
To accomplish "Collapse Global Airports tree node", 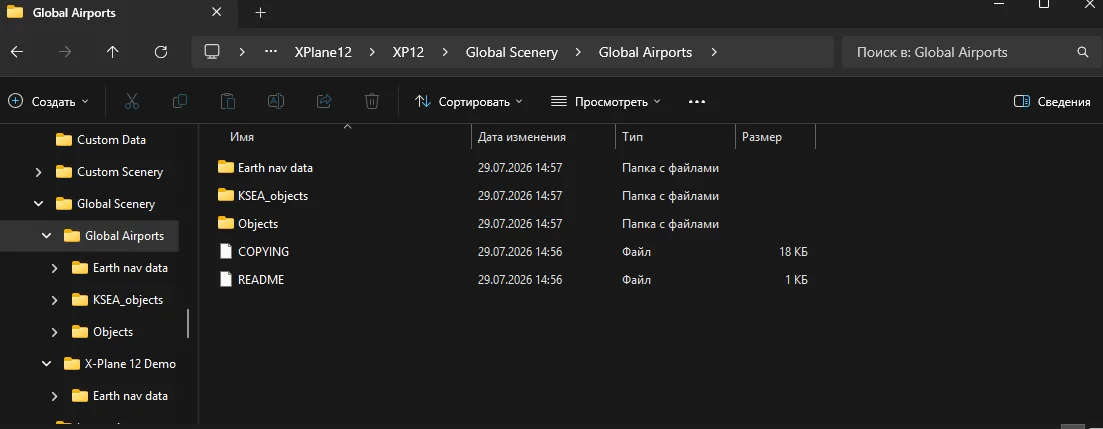I will [46, 236].
